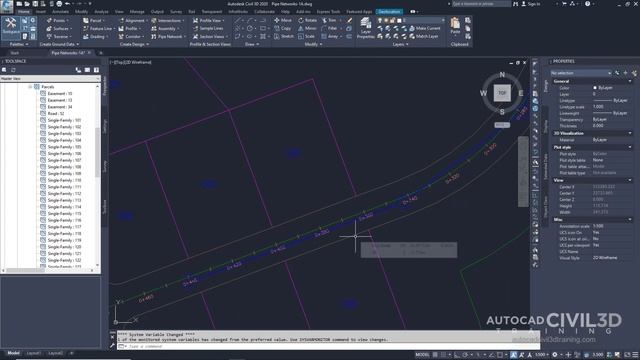Switch to the Home ribbon tab

24,12
